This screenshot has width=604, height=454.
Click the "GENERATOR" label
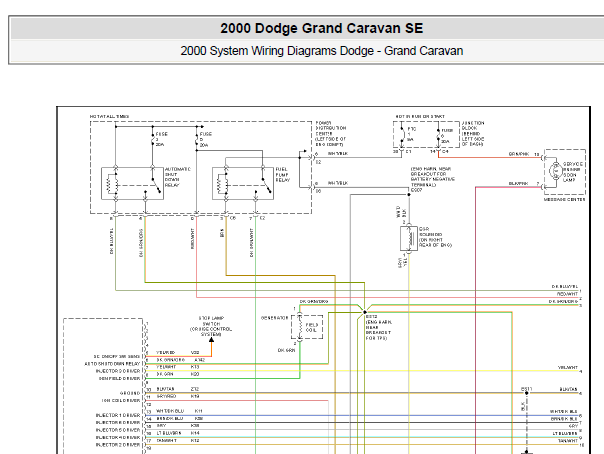[x=275, y=318]
